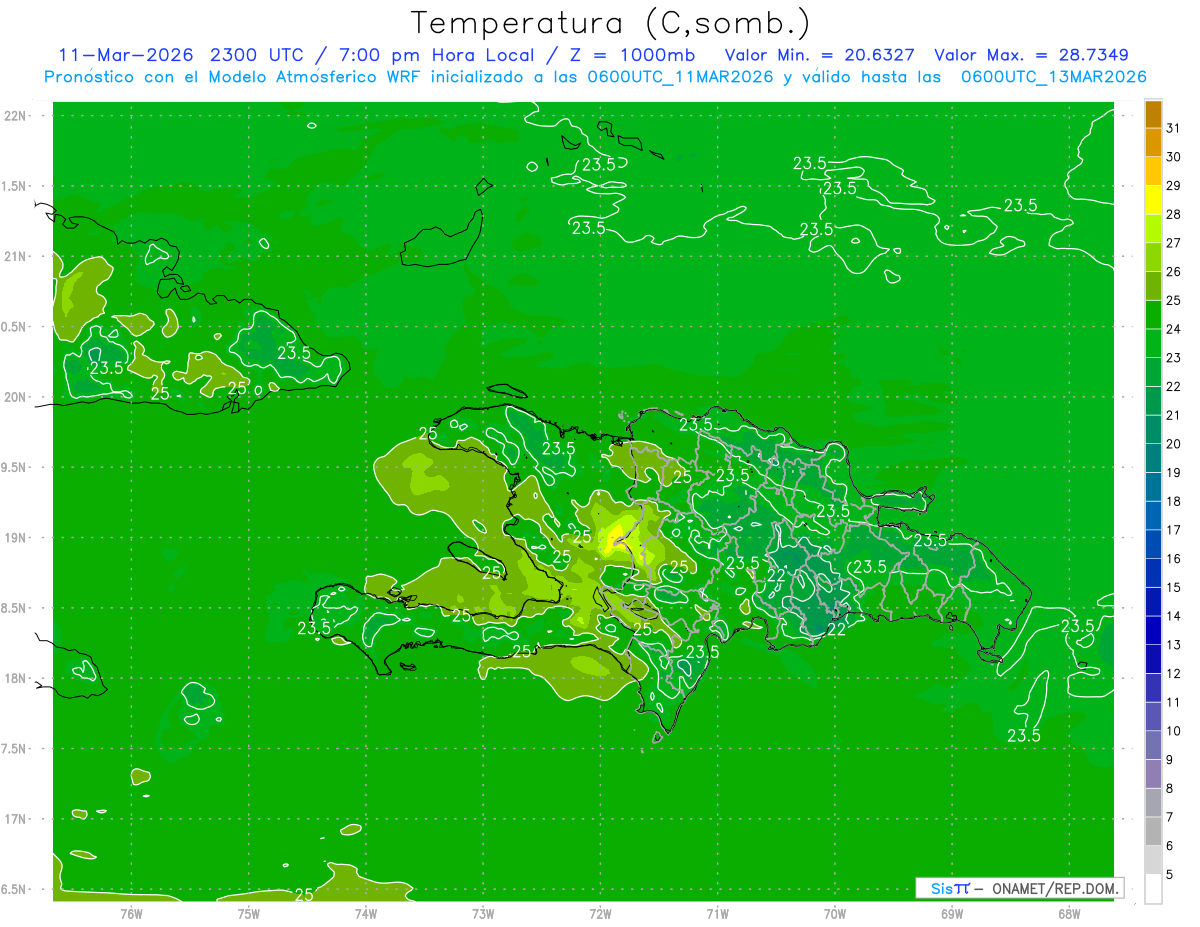Click the '21N' latitude axis label
Viewport: 1200px width, 927px height.
tap(17, 257)
